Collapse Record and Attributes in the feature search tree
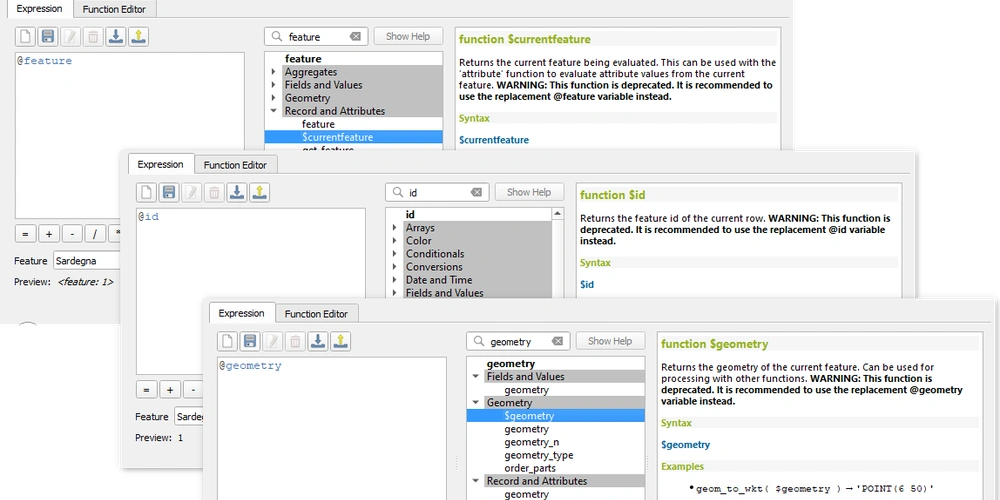 pyautogui.click(x=274, y=111)
